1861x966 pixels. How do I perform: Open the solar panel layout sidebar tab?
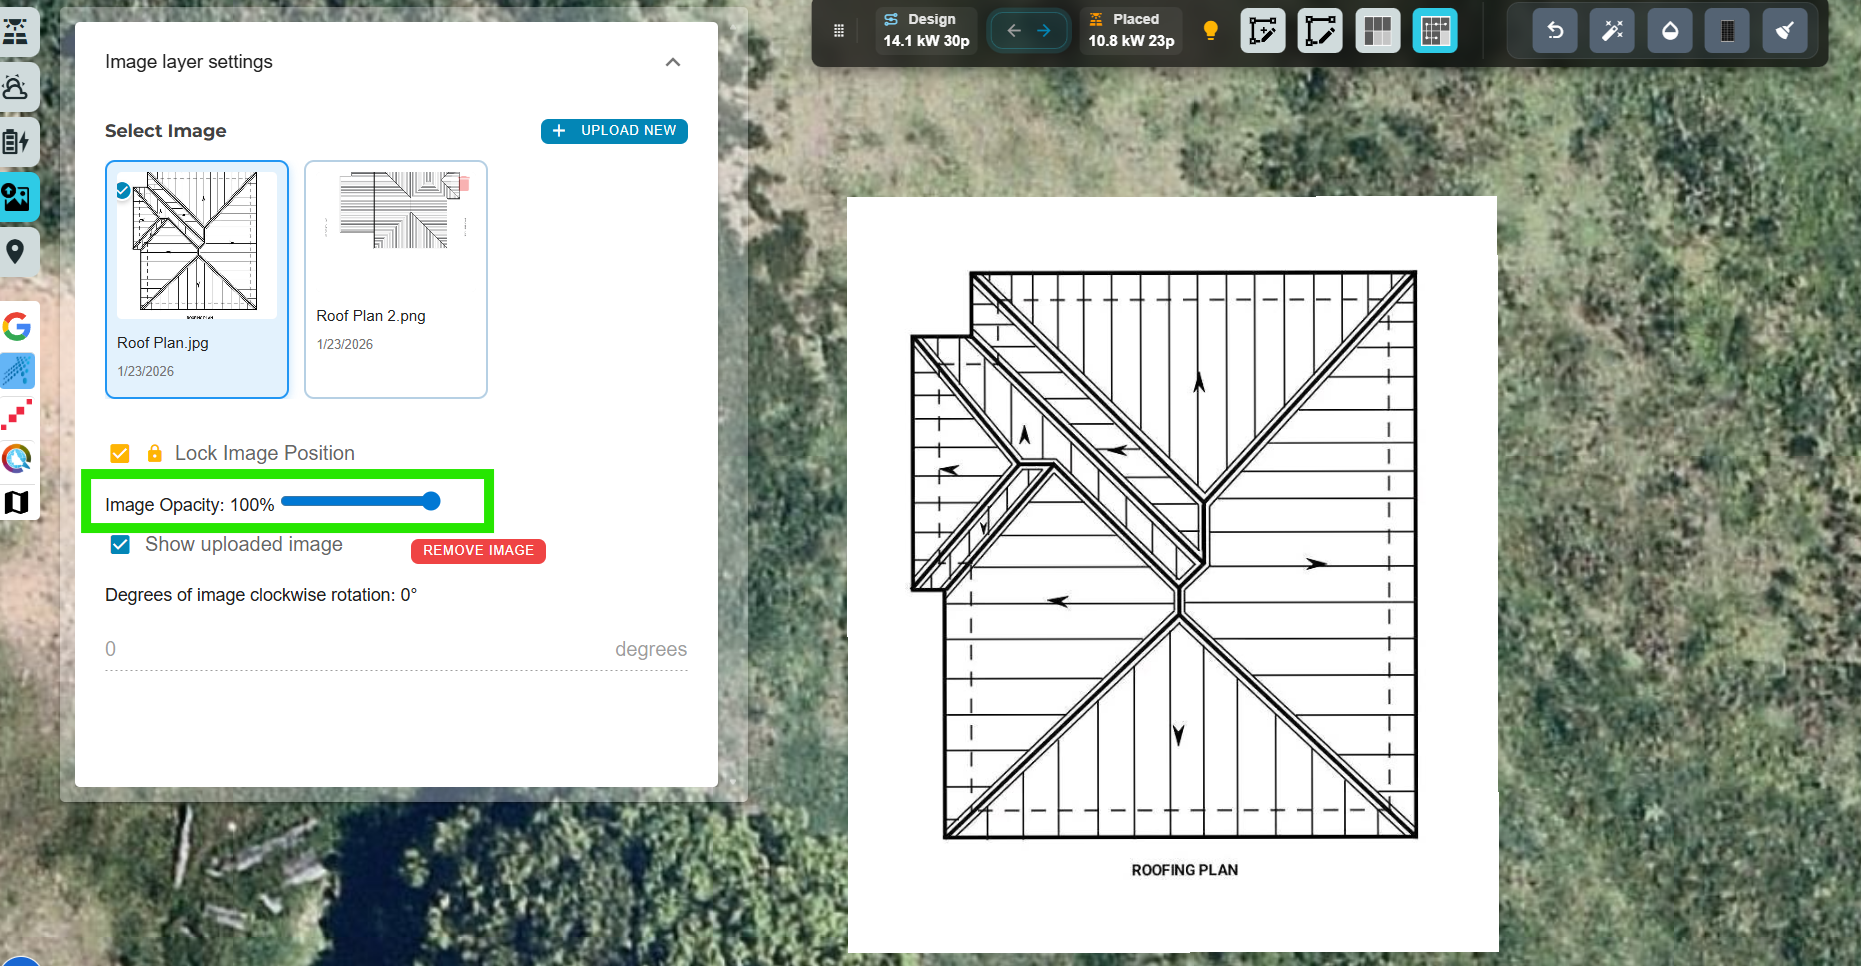16,32
